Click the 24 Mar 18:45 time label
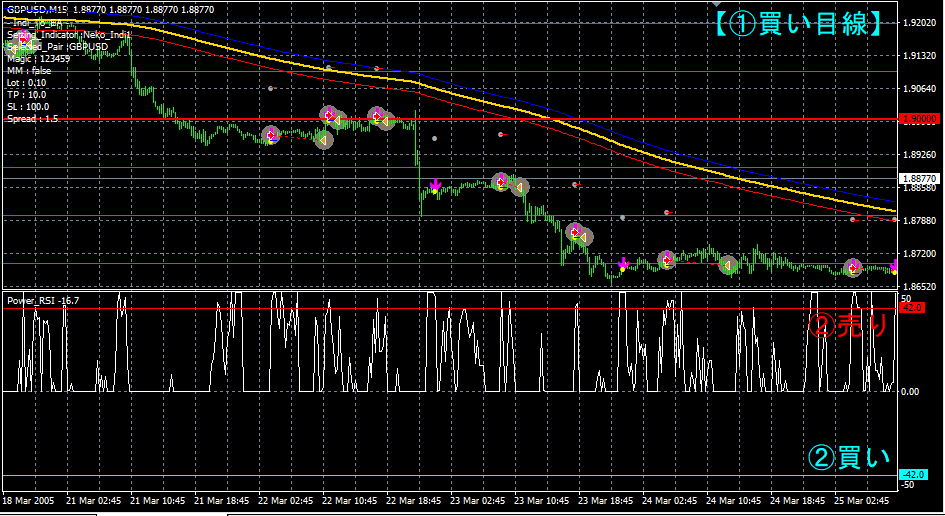The image size is (945, 516). pos(797,501)
